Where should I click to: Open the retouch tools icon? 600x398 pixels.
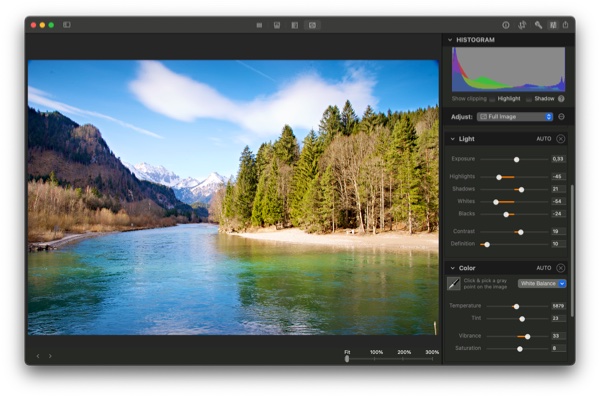click(538, 25)
